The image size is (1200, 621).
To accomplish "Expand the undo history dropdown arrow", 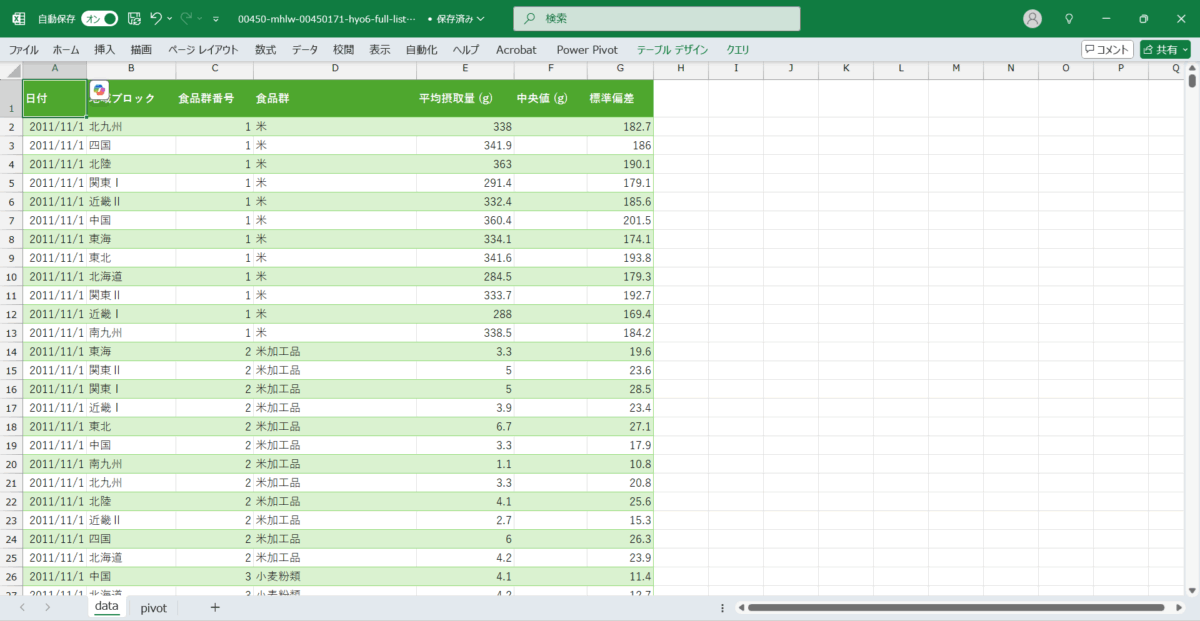I will click(x=170, y=19).
